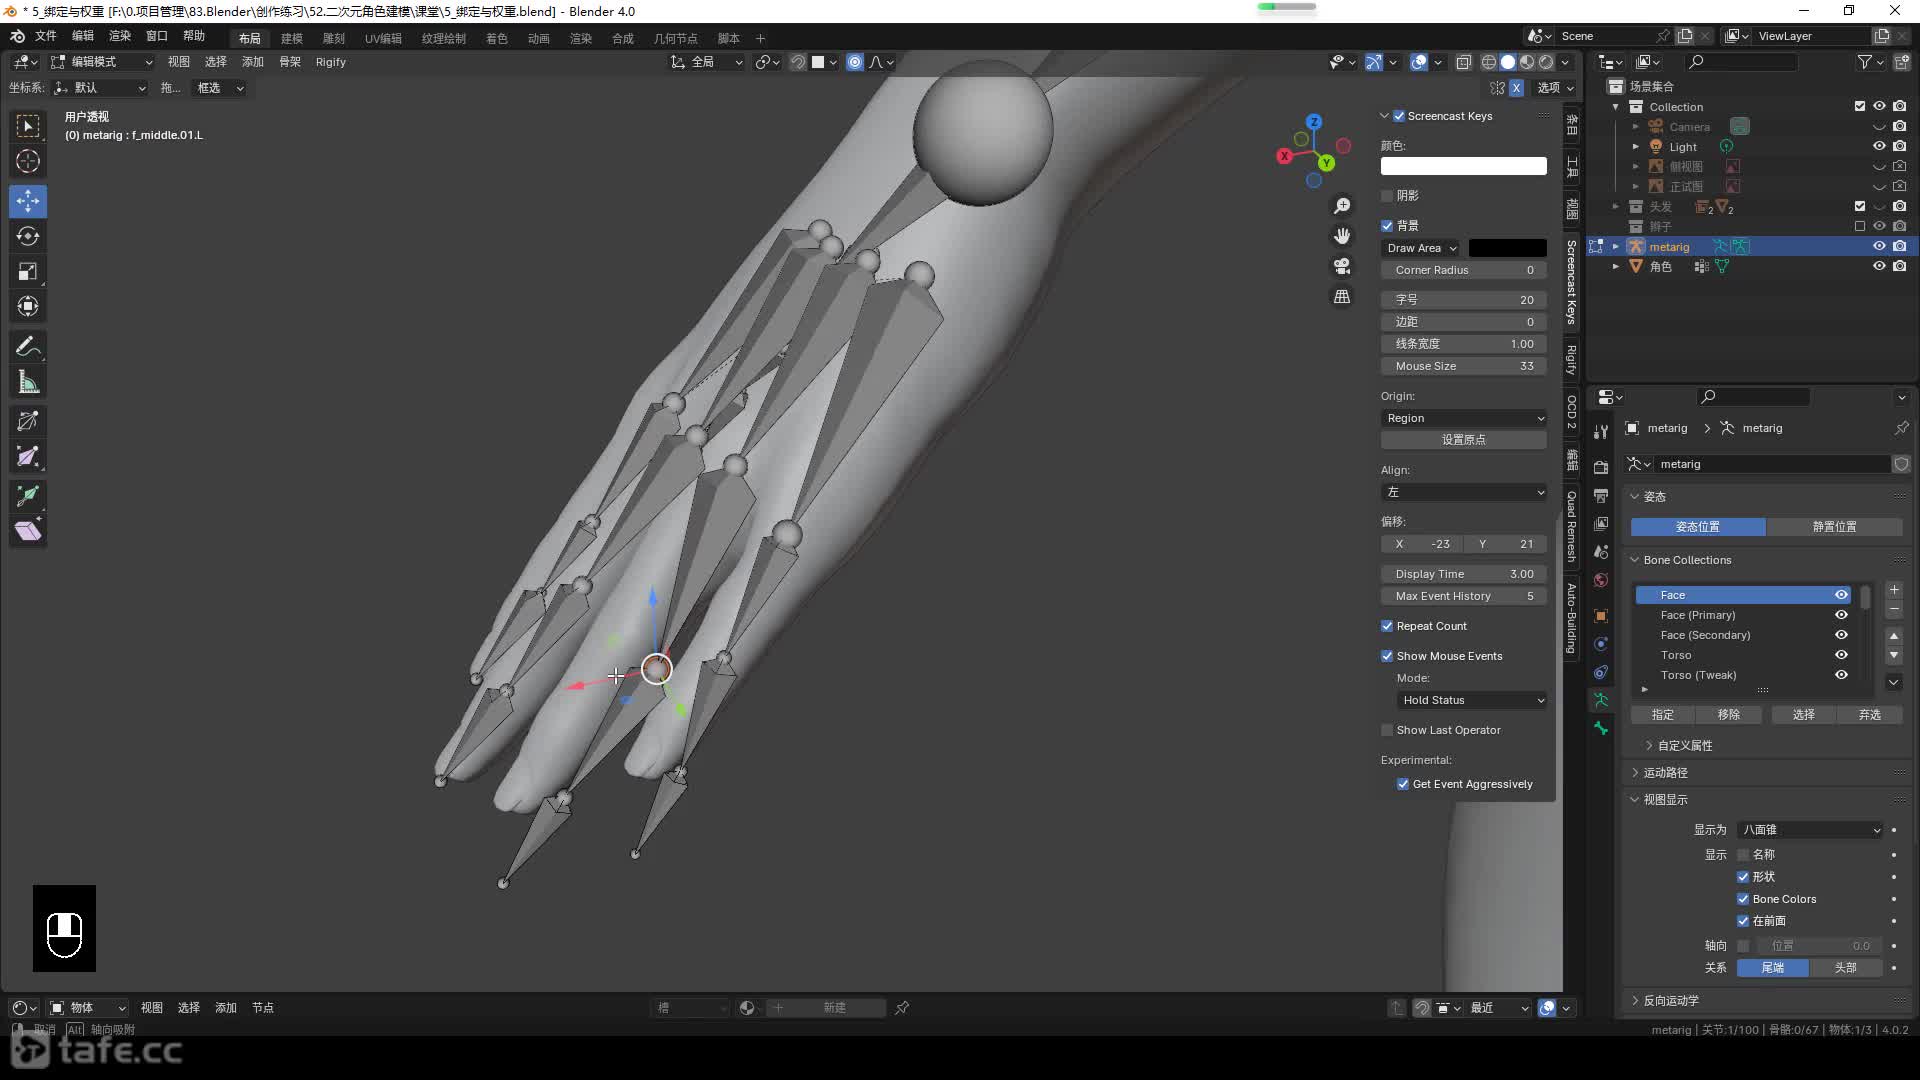Viewport: 1920px width, 1080px height.
Task: Hide the Face bone collection
Action: click(x=1841, y=595)
